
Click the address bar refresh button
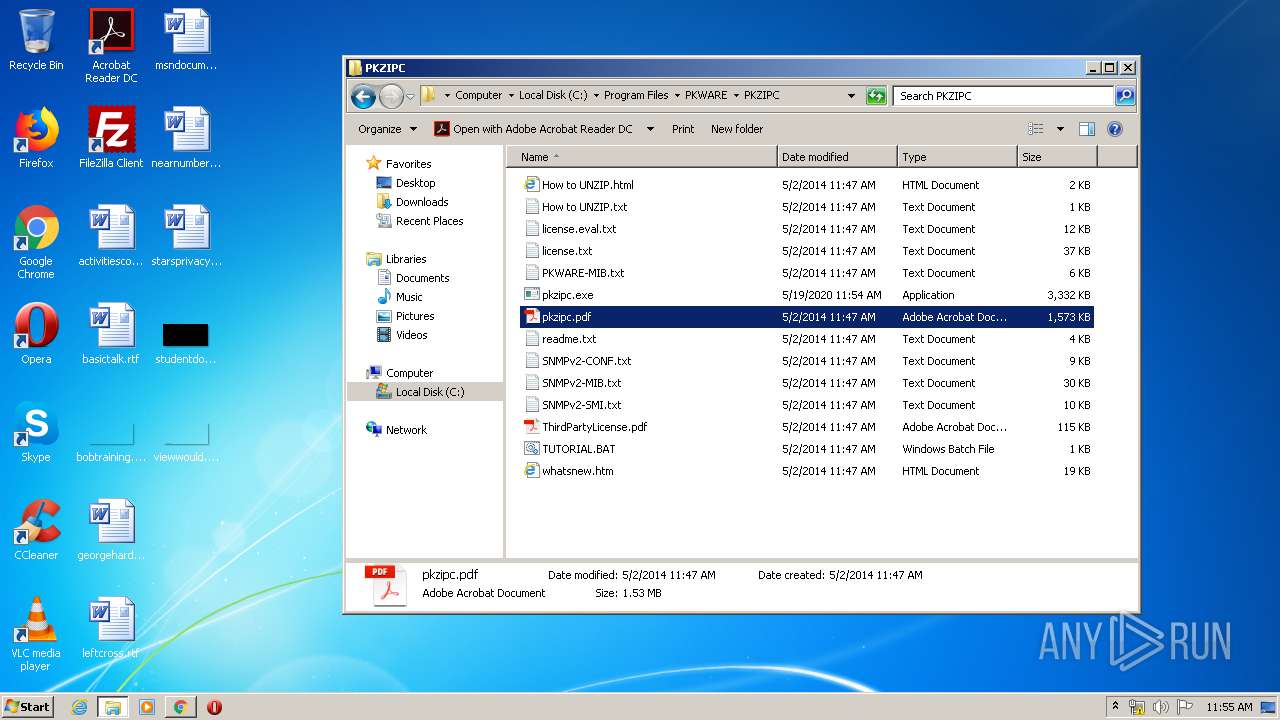click(x=876, y=96)
